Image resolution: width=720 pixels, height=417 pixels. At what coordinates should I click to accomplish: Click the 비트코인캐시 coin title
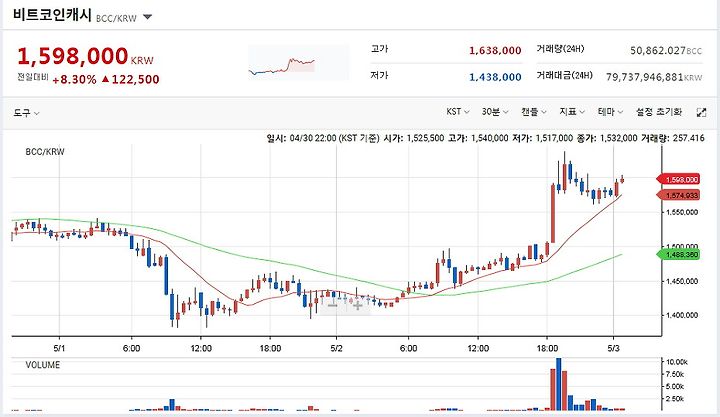coord(52,15)
